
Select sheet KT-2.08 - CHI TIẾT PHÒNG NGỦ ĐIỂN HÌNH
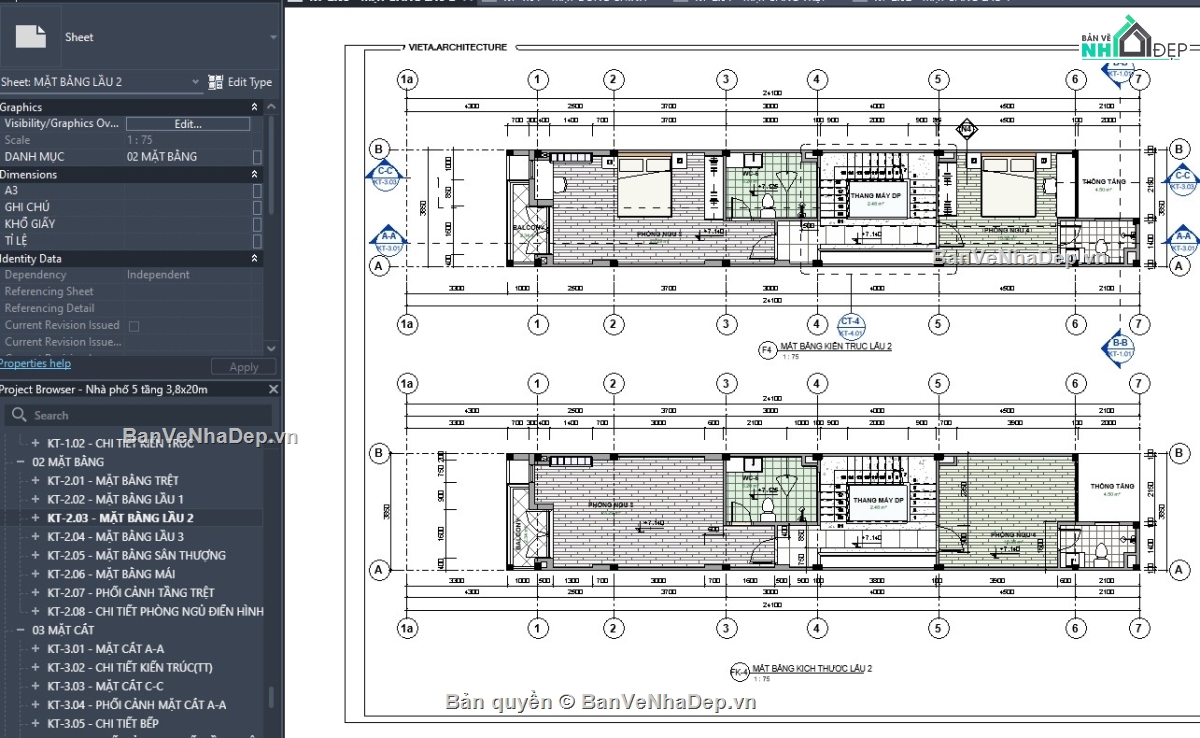155,611
